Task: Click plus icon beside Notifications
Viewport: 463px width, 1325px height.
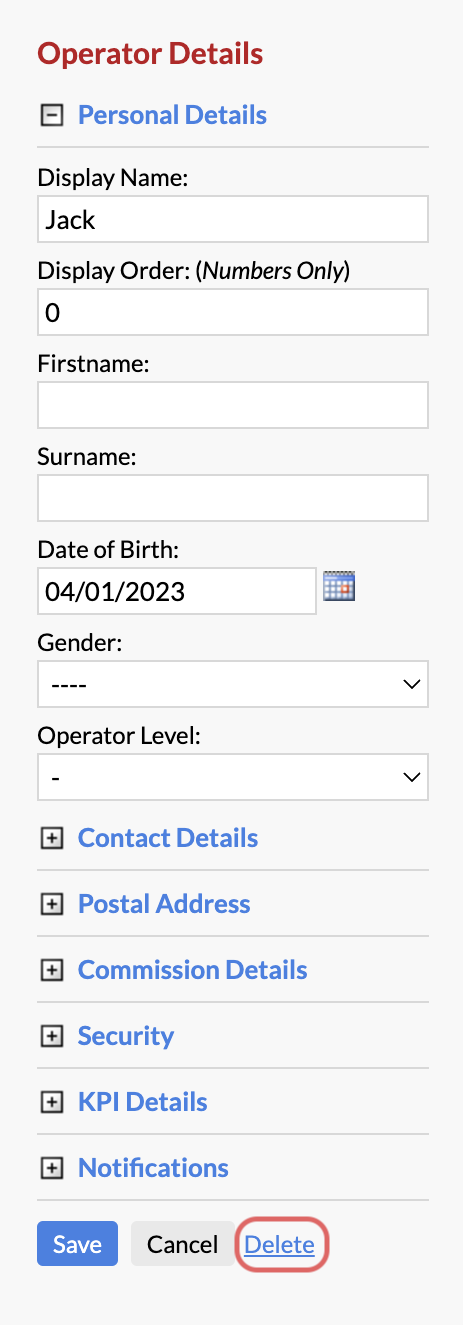Action: 51,1168
